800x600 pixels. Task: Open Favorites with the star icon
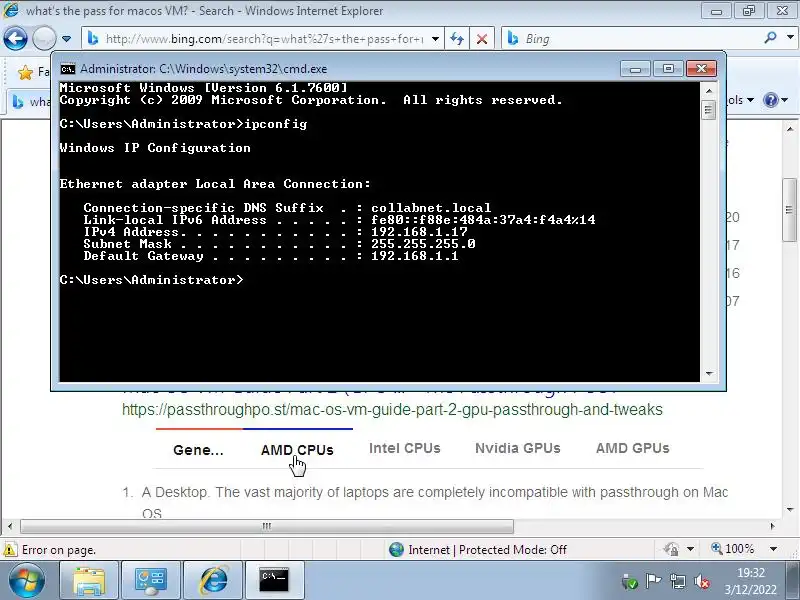click(25, 72)
